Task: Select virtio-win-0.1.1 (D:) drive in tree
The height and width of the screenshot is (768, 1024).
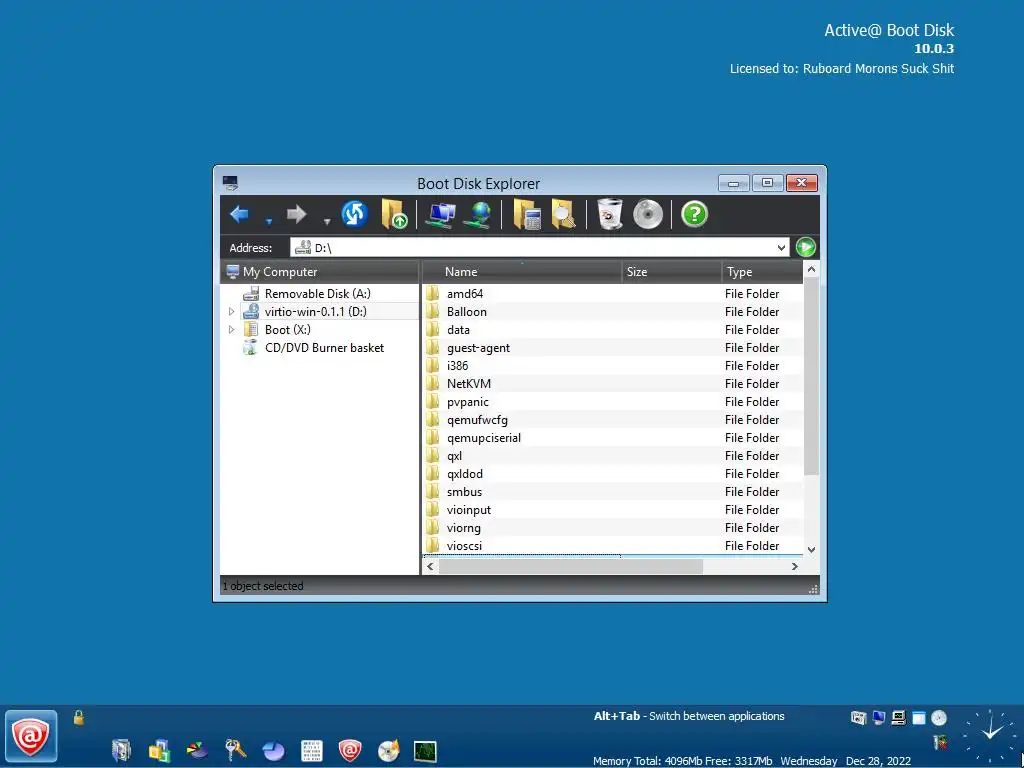Action: coord(315,312)
